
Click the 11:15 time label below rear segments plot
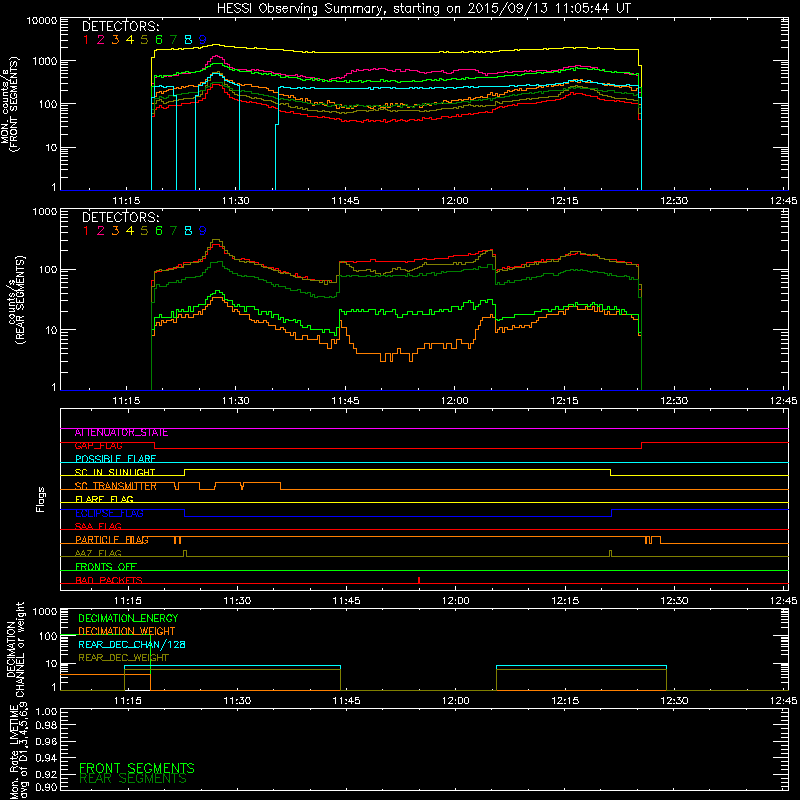pyautogui.click(x=126, y=401)
